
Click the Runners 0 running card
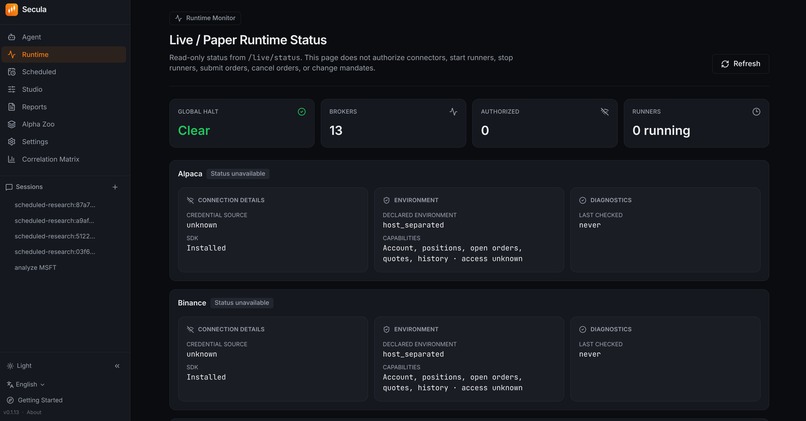click(x=697, y=123)
